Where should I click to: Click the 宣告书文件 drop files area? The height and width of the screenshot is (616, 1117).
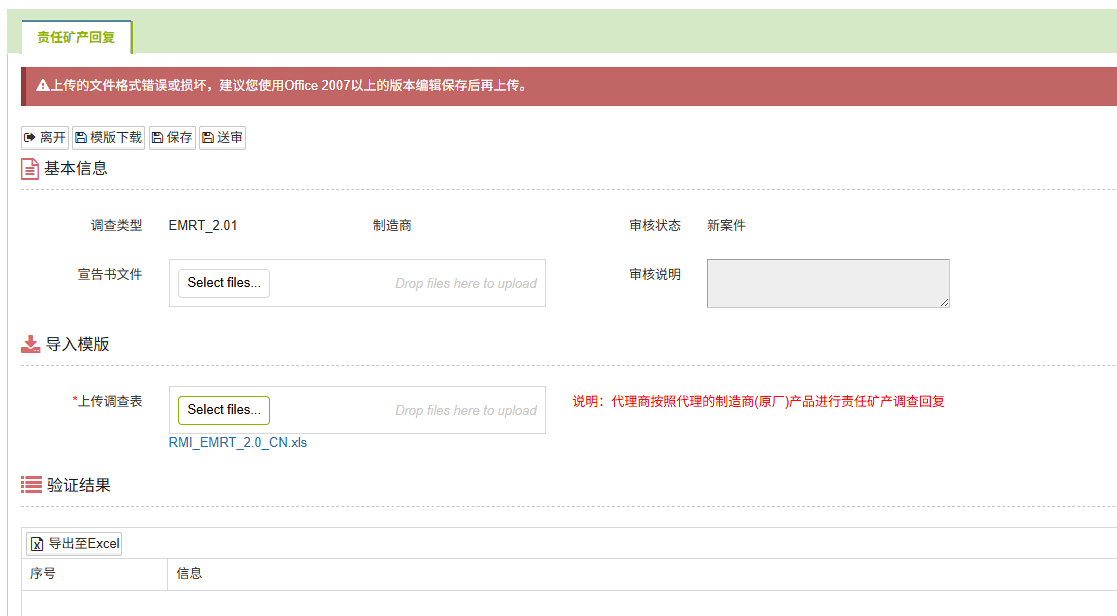[465, 284]
